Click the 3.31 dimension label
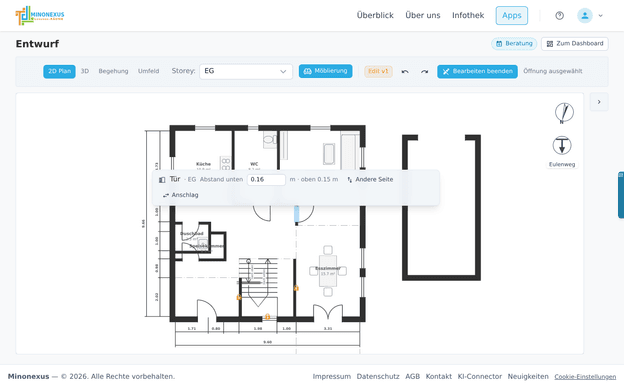 328,329
